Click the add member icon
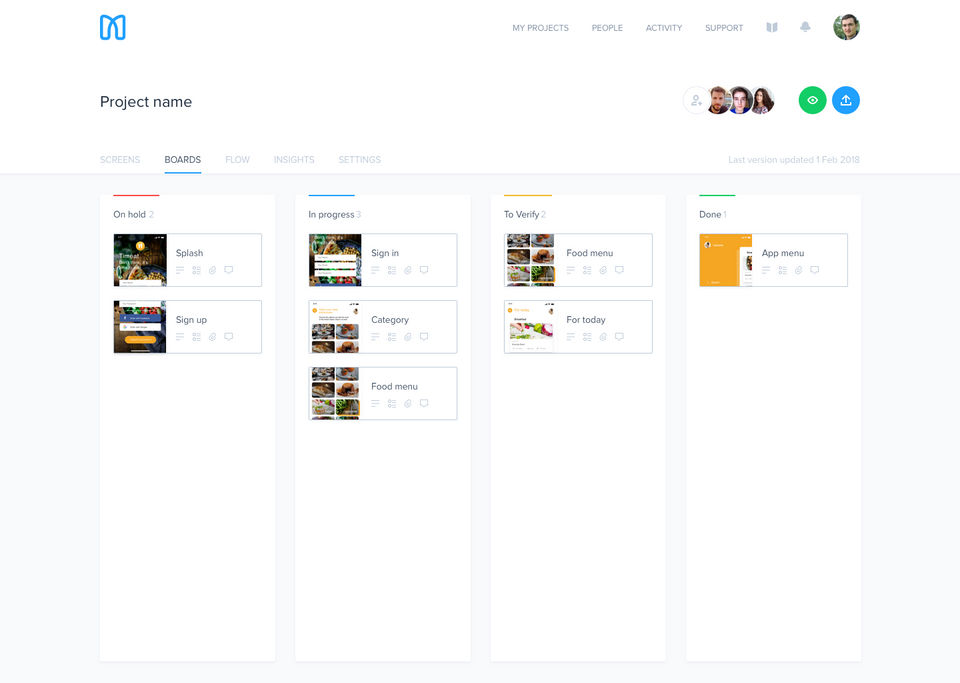Screen dimensions: 960x683 (x=697, y=100)
